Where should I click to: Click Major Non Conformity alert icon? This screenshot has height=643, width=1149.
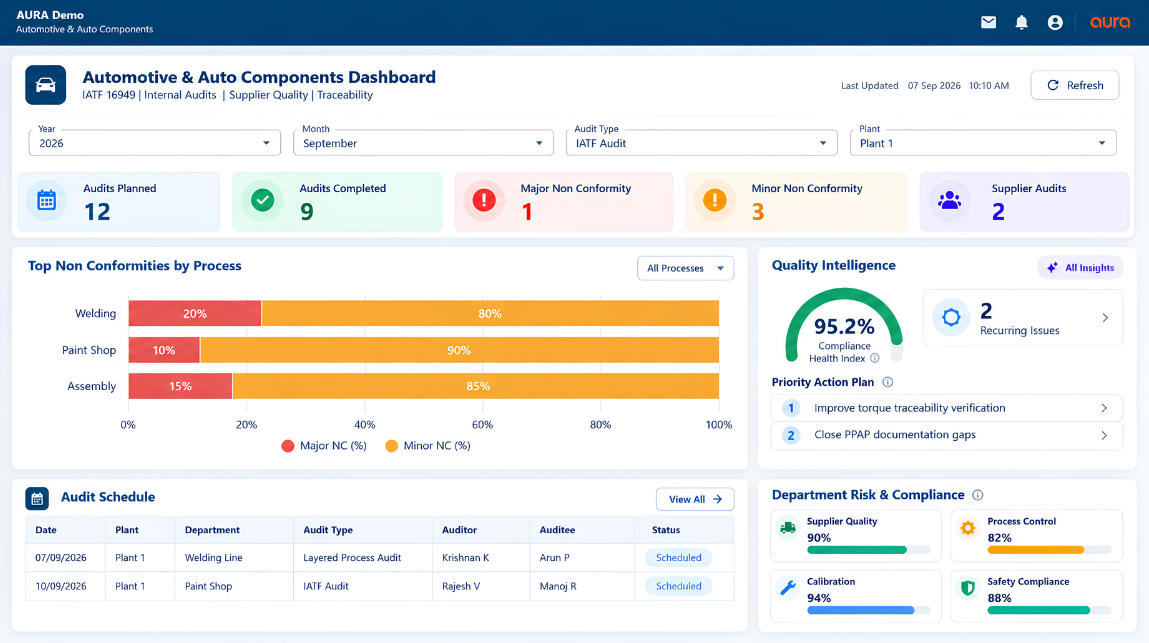click(484, 200)
